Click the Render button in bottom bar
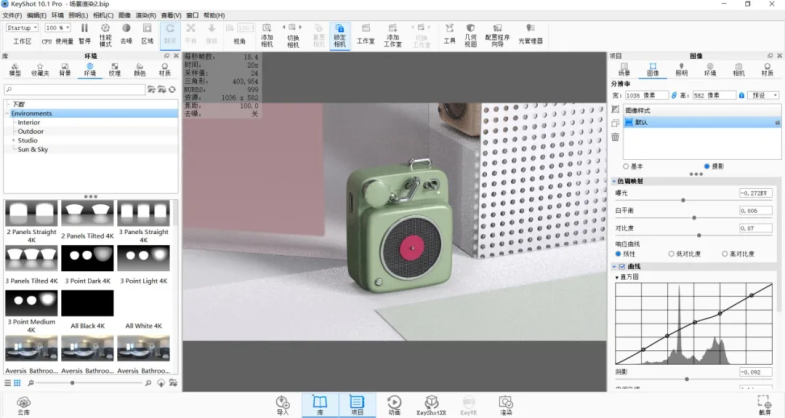Viewport: 785px width, 418px height. point(506,404)
